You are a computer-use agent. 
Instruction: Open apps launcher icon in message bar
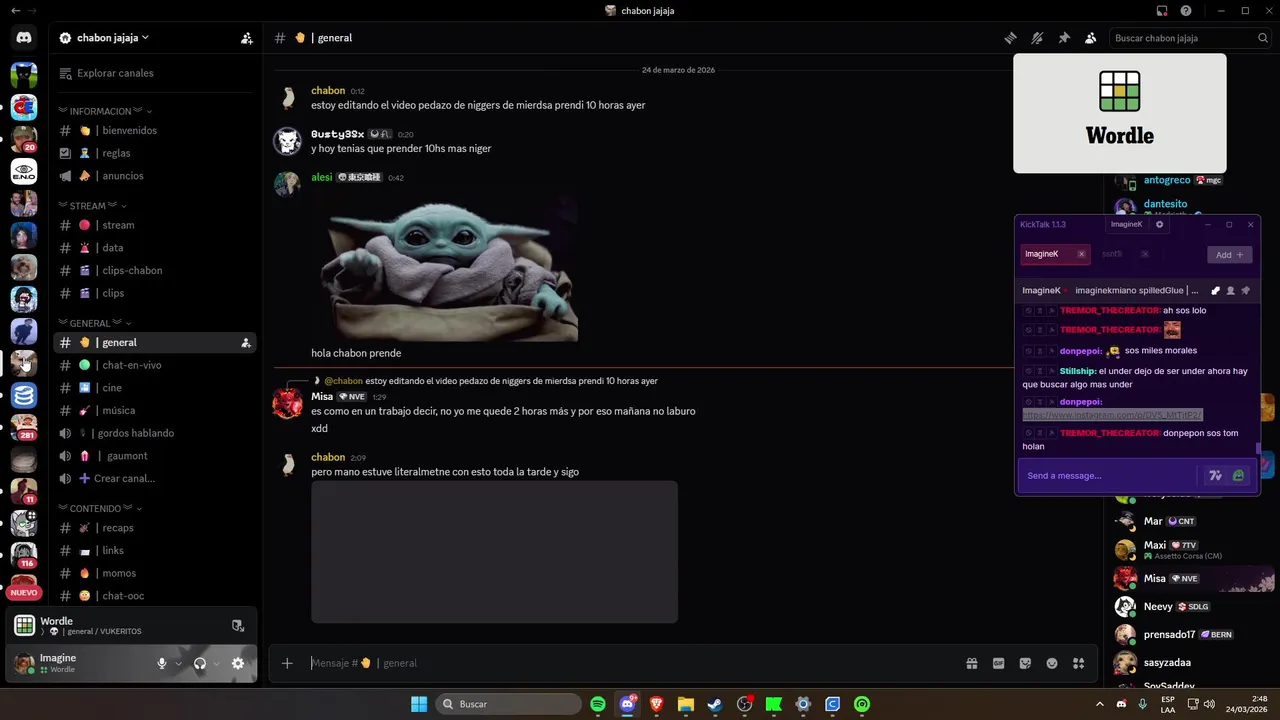[1078, 663]
